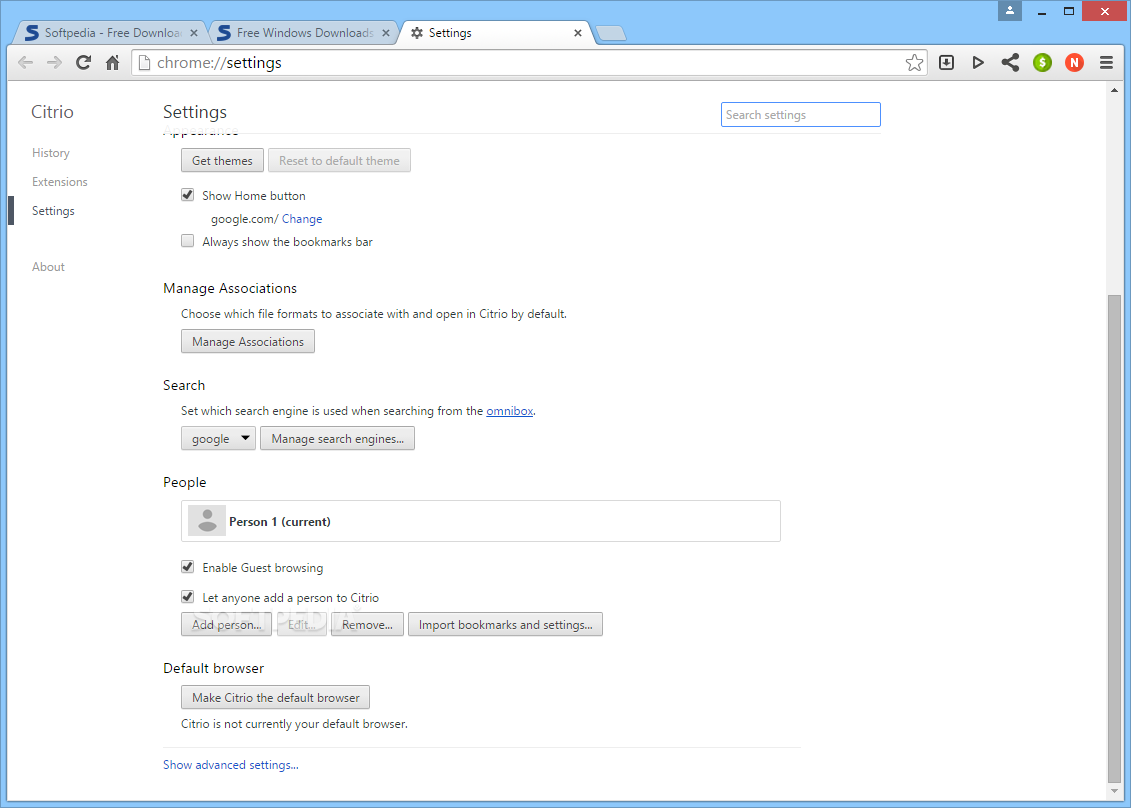Viewport: 1131px width, 808px height.
Task: Click the green dollar extension icon
Action: point(1042,63)
